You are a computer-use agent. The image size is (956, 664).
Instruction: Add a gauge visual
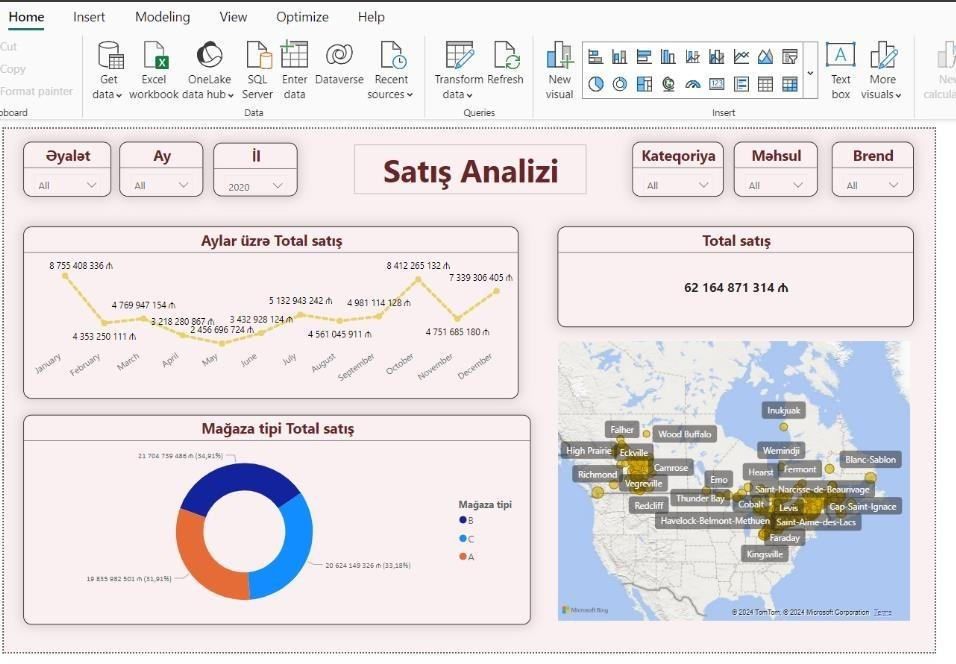tap(693, 84)
